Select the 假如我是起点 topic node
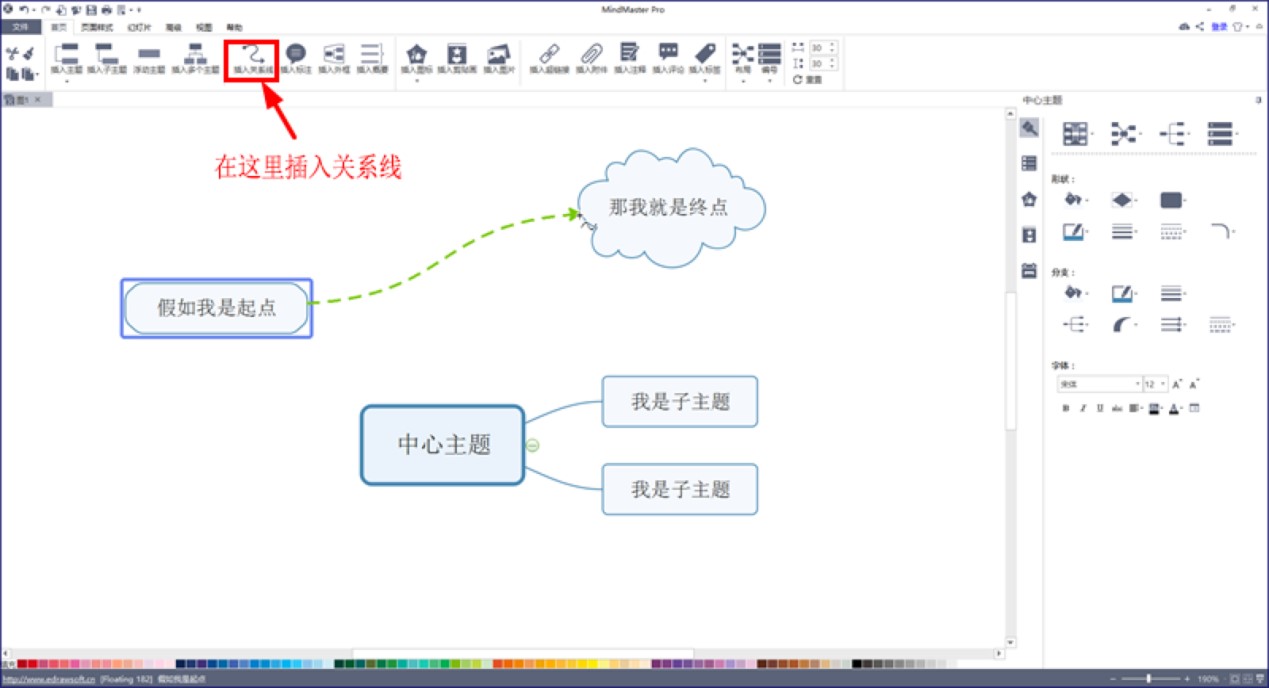 tap(216, 308)
